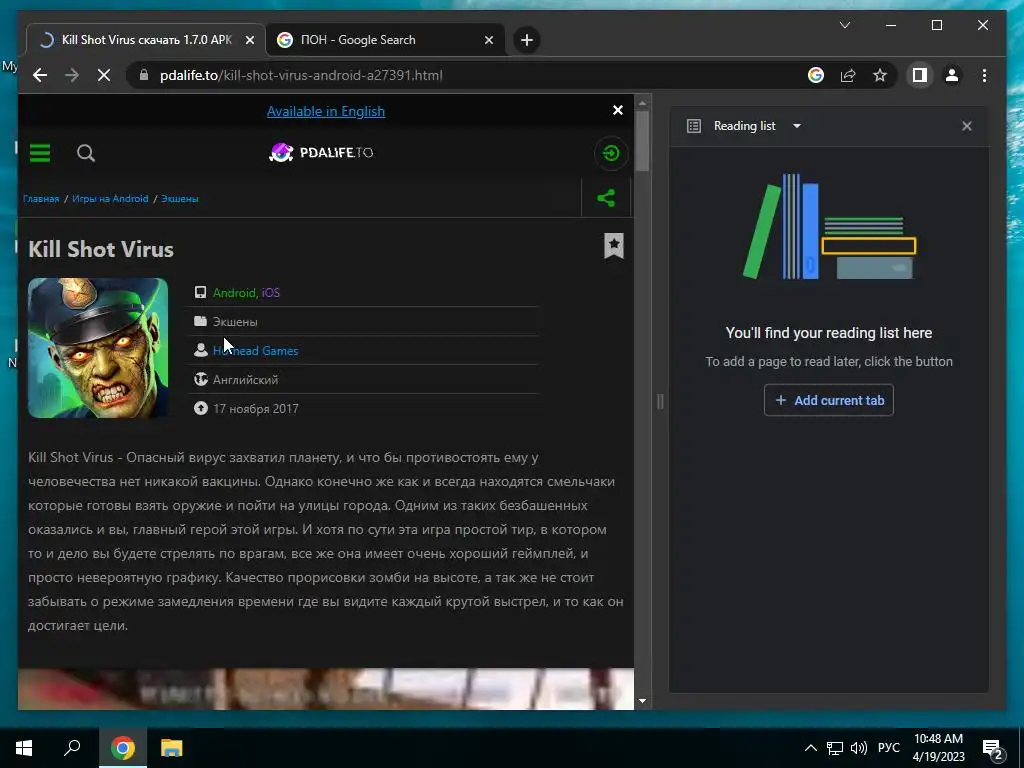Image resolution: width=1024 pixels, height=768 pixels.
Task: Select the iOS platform link
Action: point(270,293)
